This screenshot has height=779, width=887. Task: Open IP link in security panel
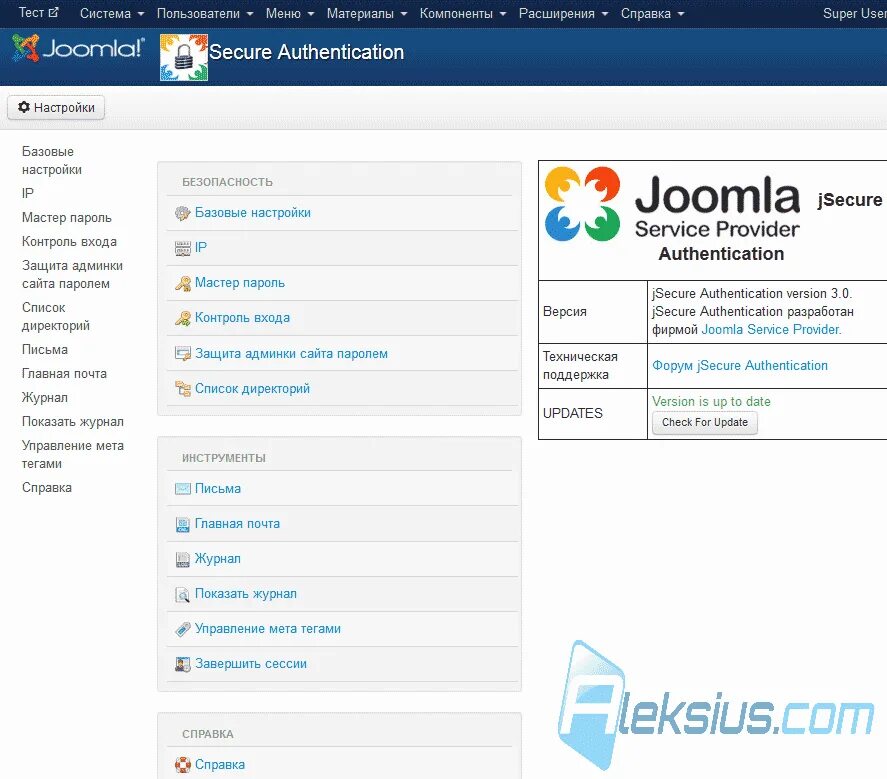[201, 248]
